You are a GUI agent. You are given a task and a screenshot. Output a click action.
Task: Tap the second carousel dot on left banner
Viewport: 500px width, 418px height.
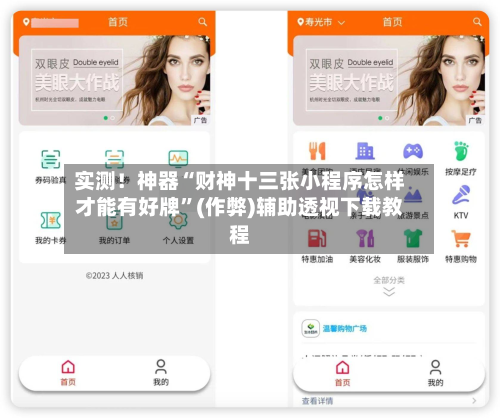(x=113, y=118)
